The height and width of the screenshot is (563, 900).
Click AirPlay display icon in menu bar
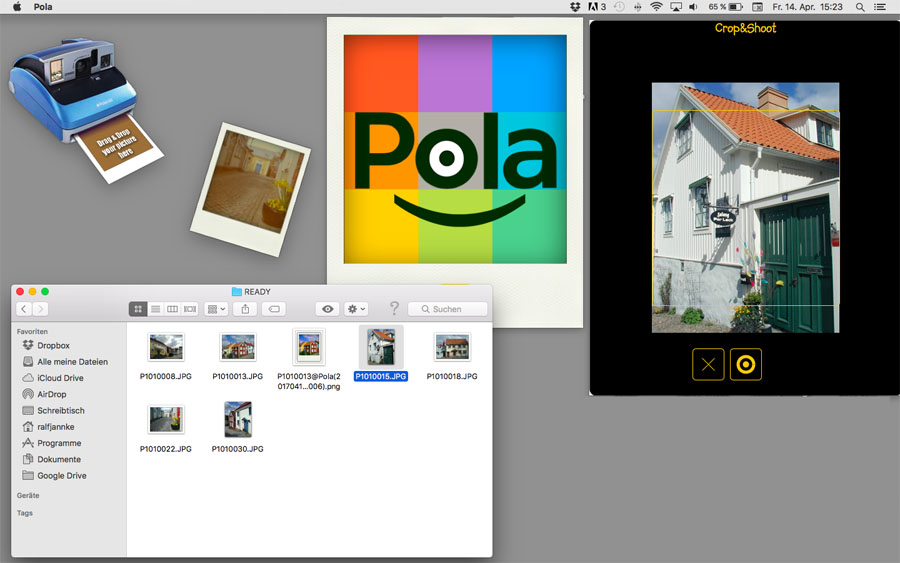pyautogui.click(x=676, y=7)
